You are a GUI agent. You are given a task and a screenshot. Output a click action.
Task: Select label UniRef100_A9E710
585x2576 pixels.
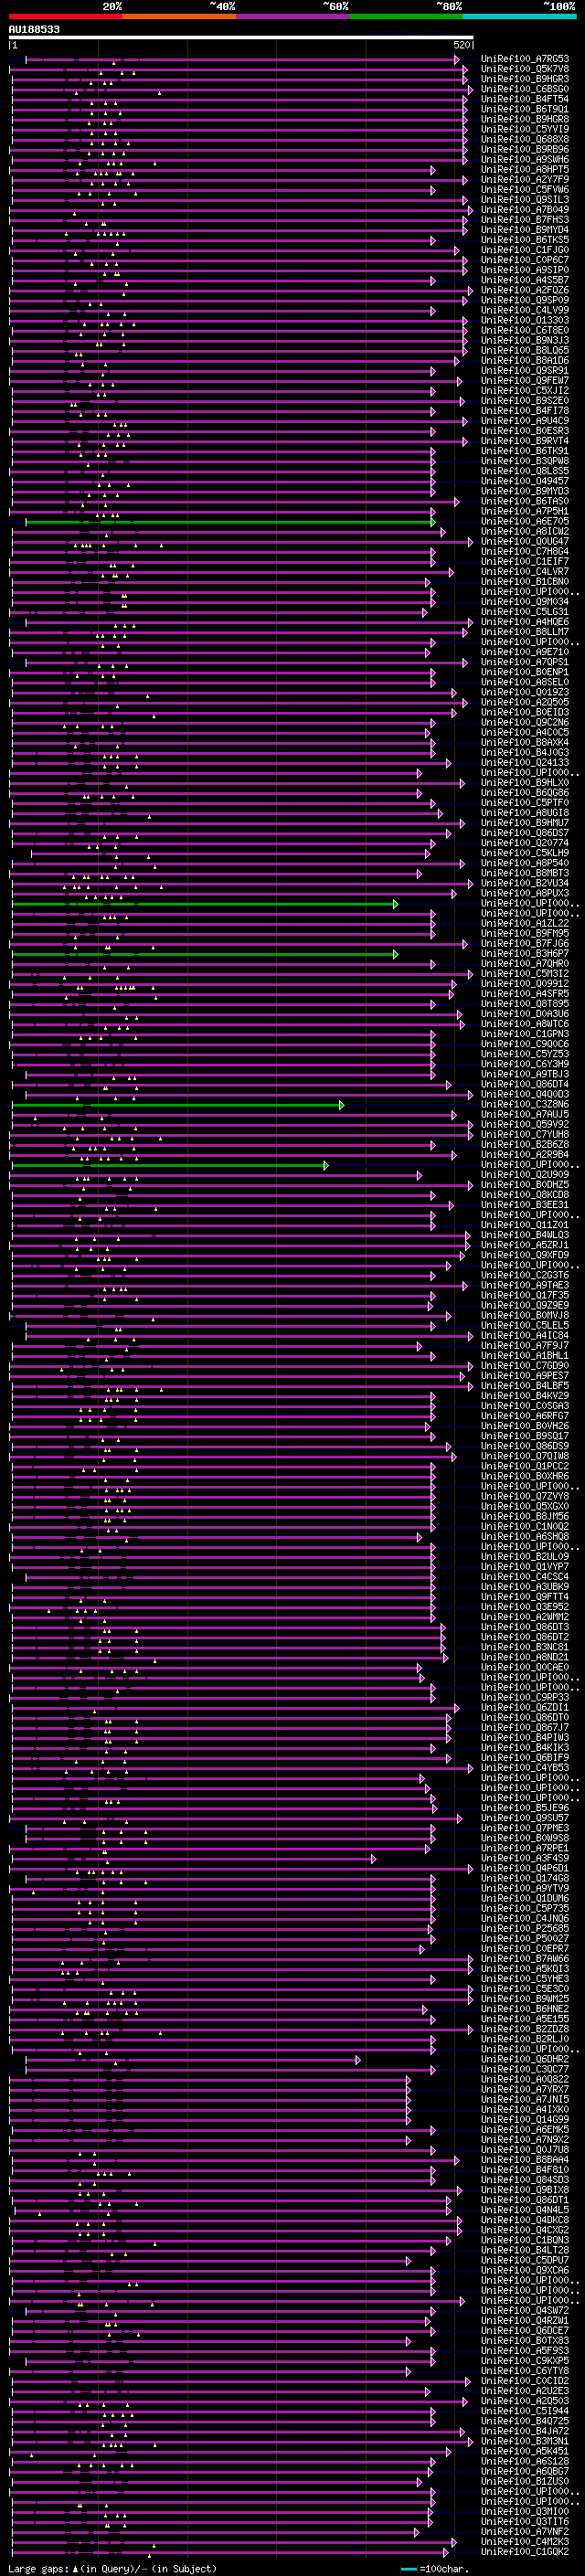525,652
